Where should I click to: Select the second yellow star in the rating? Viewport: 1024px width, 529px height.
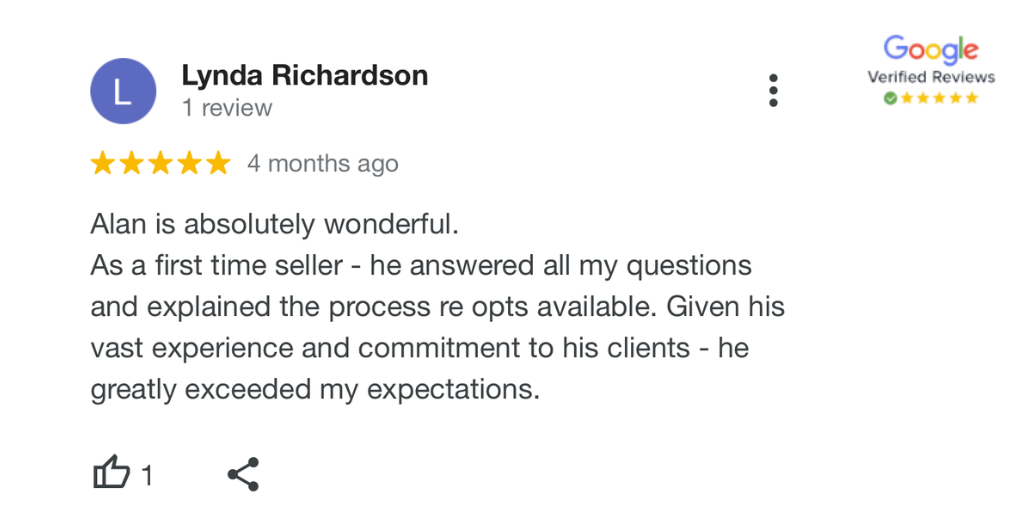[x=131, y=163]
